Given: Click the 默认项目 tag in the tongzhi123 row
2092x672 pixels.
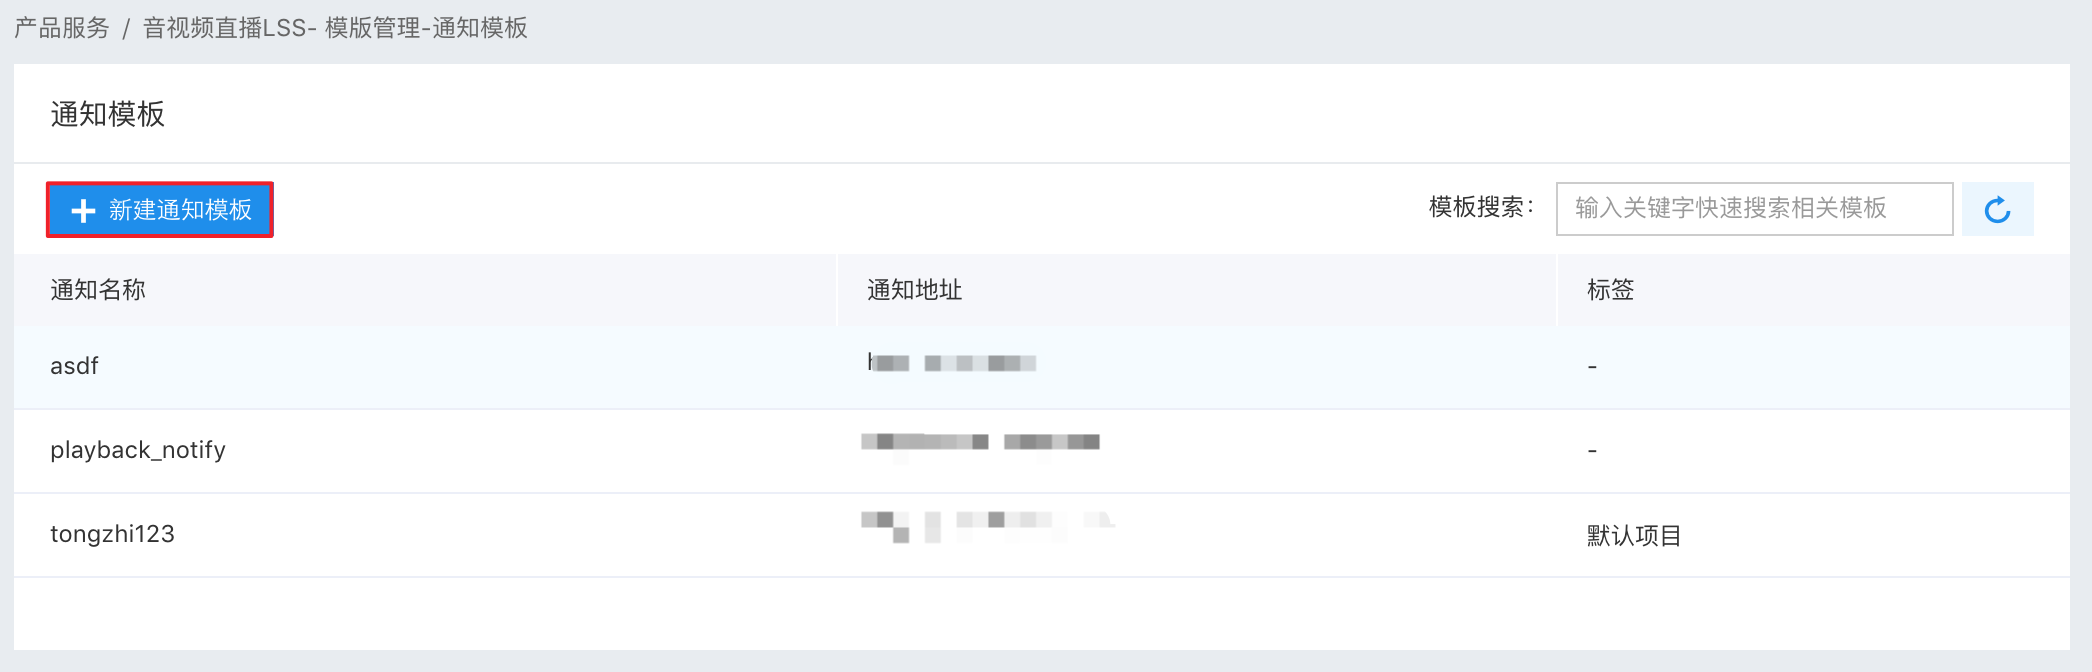Looking at the screenshot, I should point(1634,536).
